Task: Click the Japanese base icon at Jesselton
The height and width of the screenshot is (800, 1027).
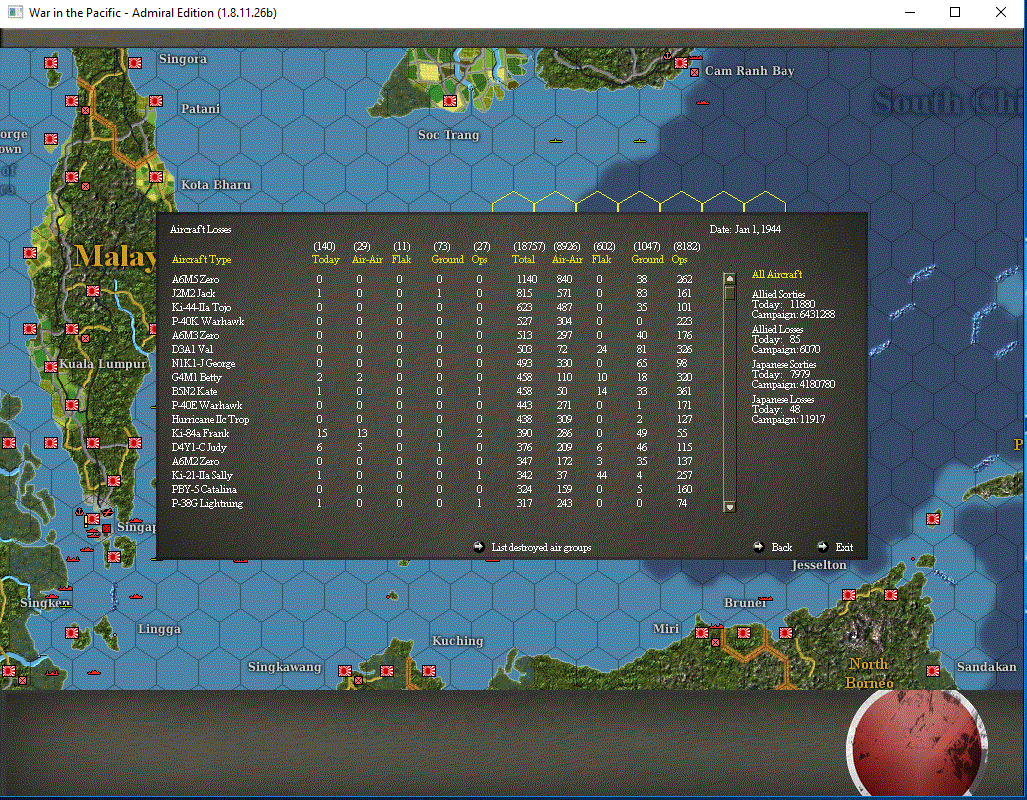Action: [849, 595]
